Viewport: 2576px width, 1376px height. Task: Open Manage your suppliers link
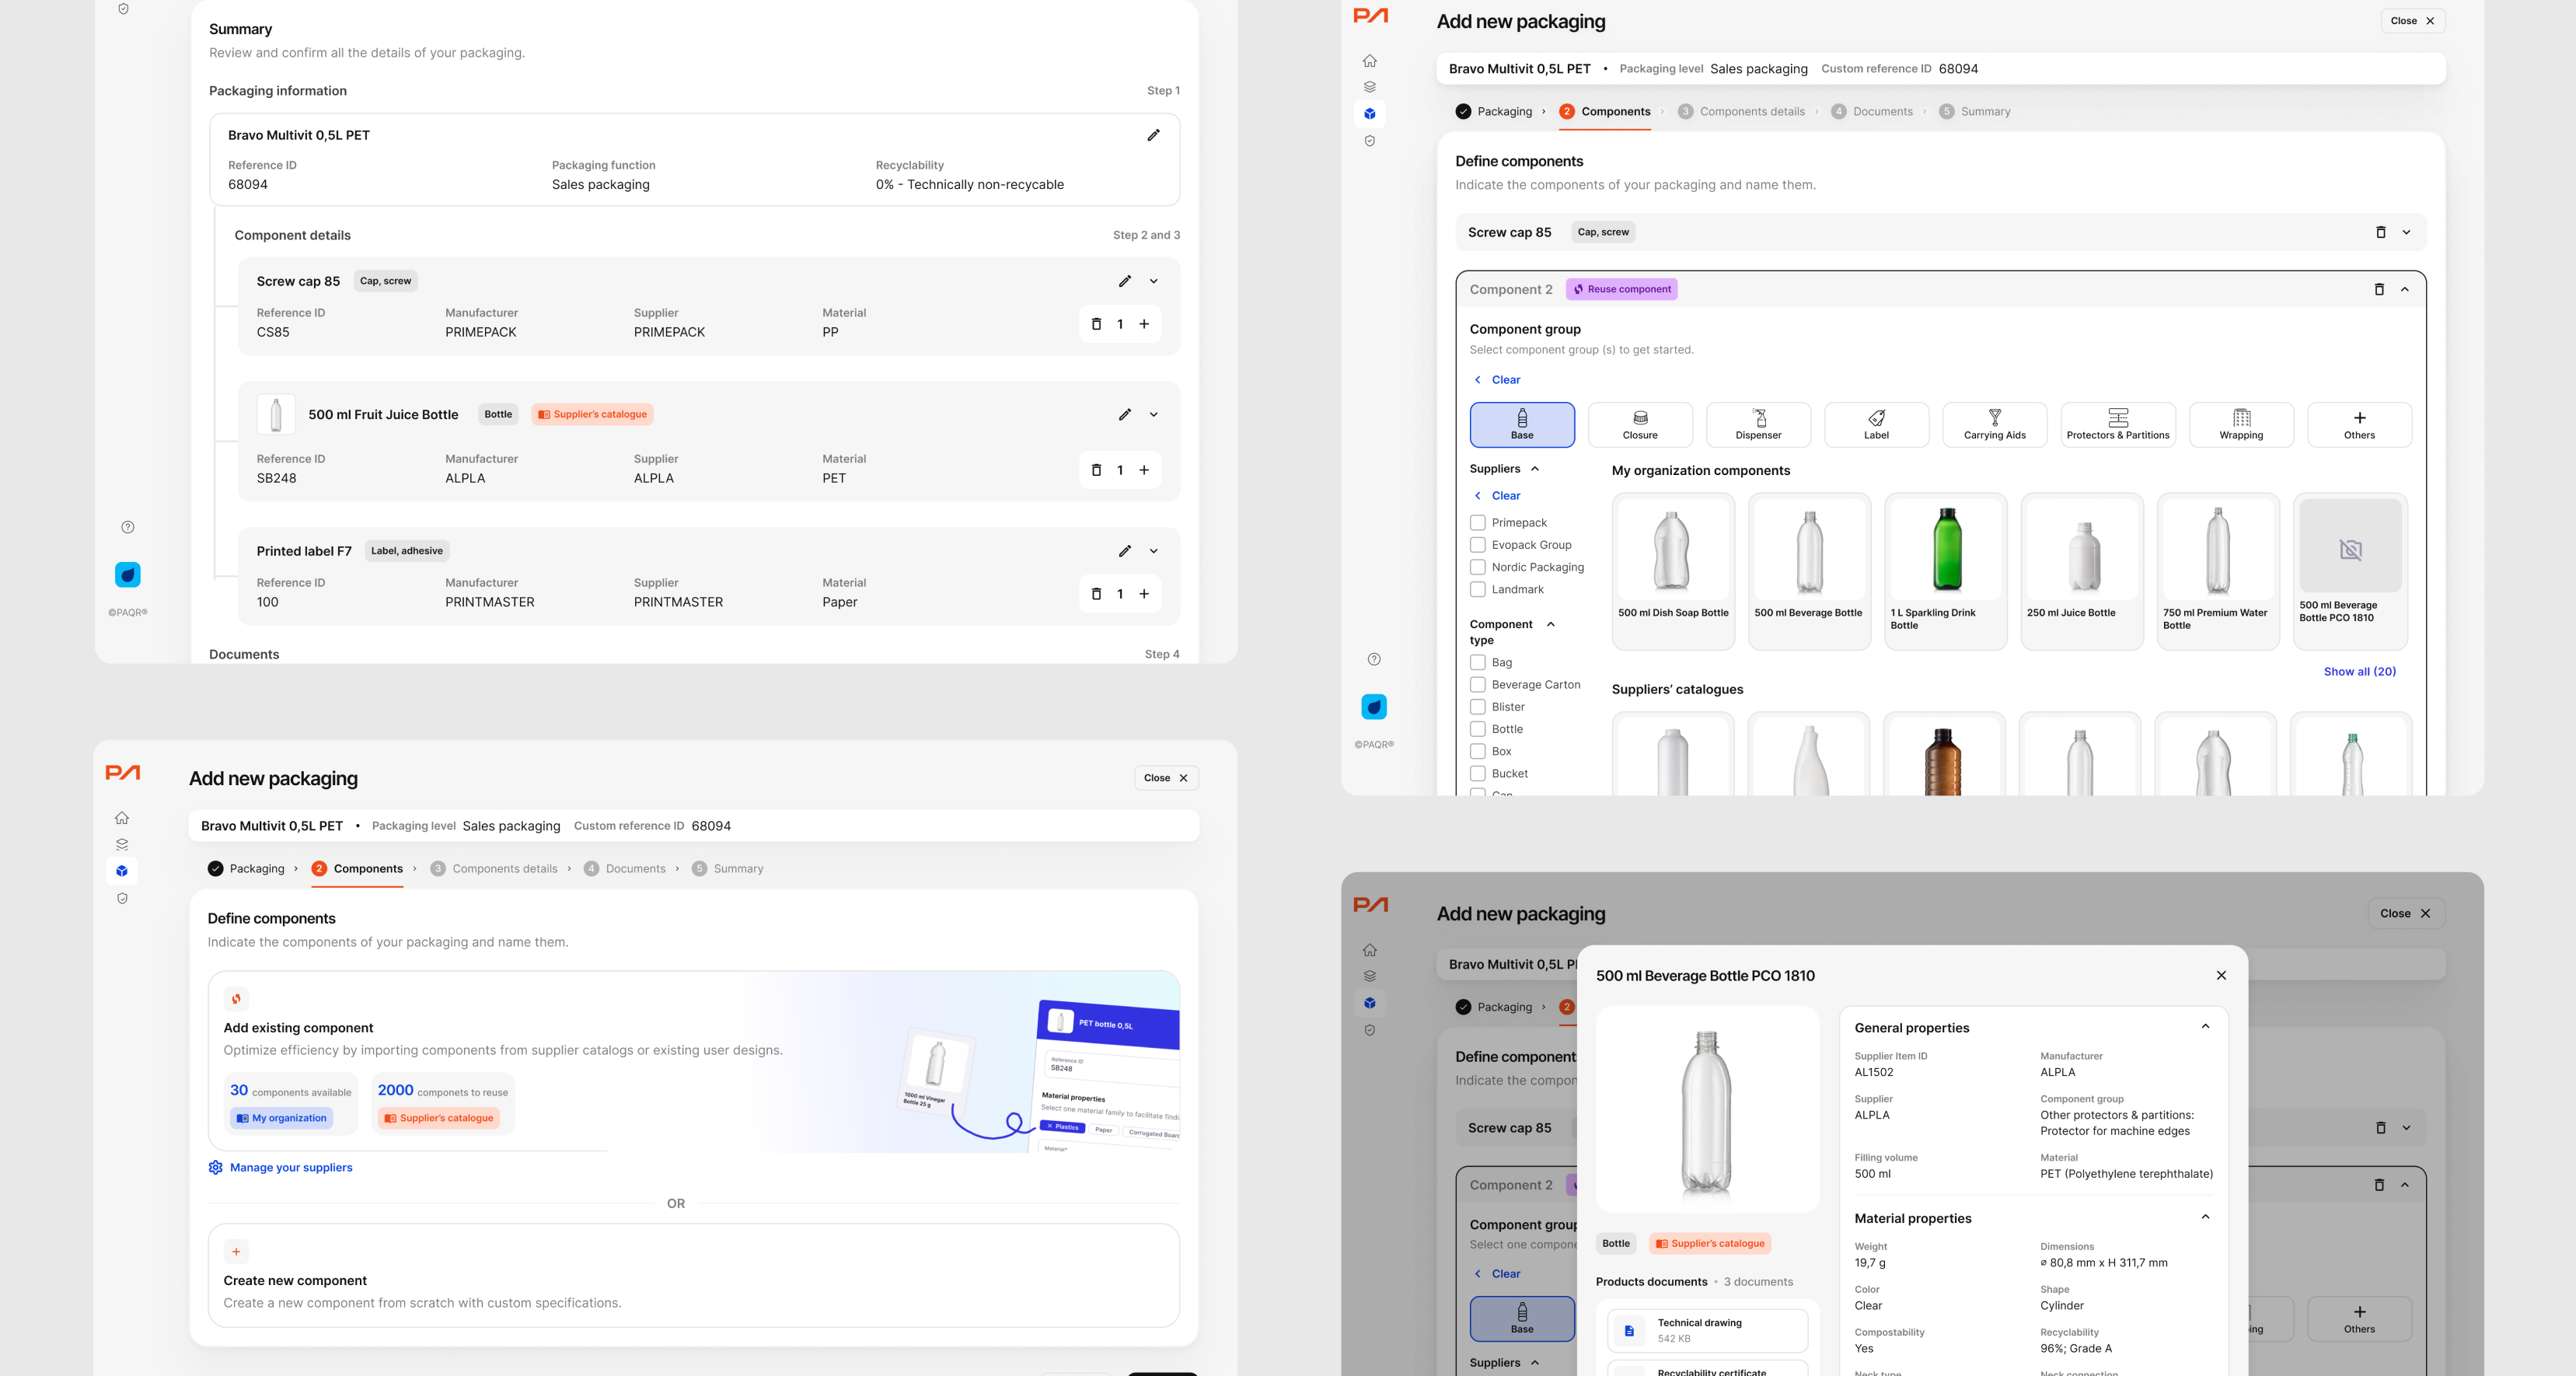pyautogui.click(x=280, y=1168)
